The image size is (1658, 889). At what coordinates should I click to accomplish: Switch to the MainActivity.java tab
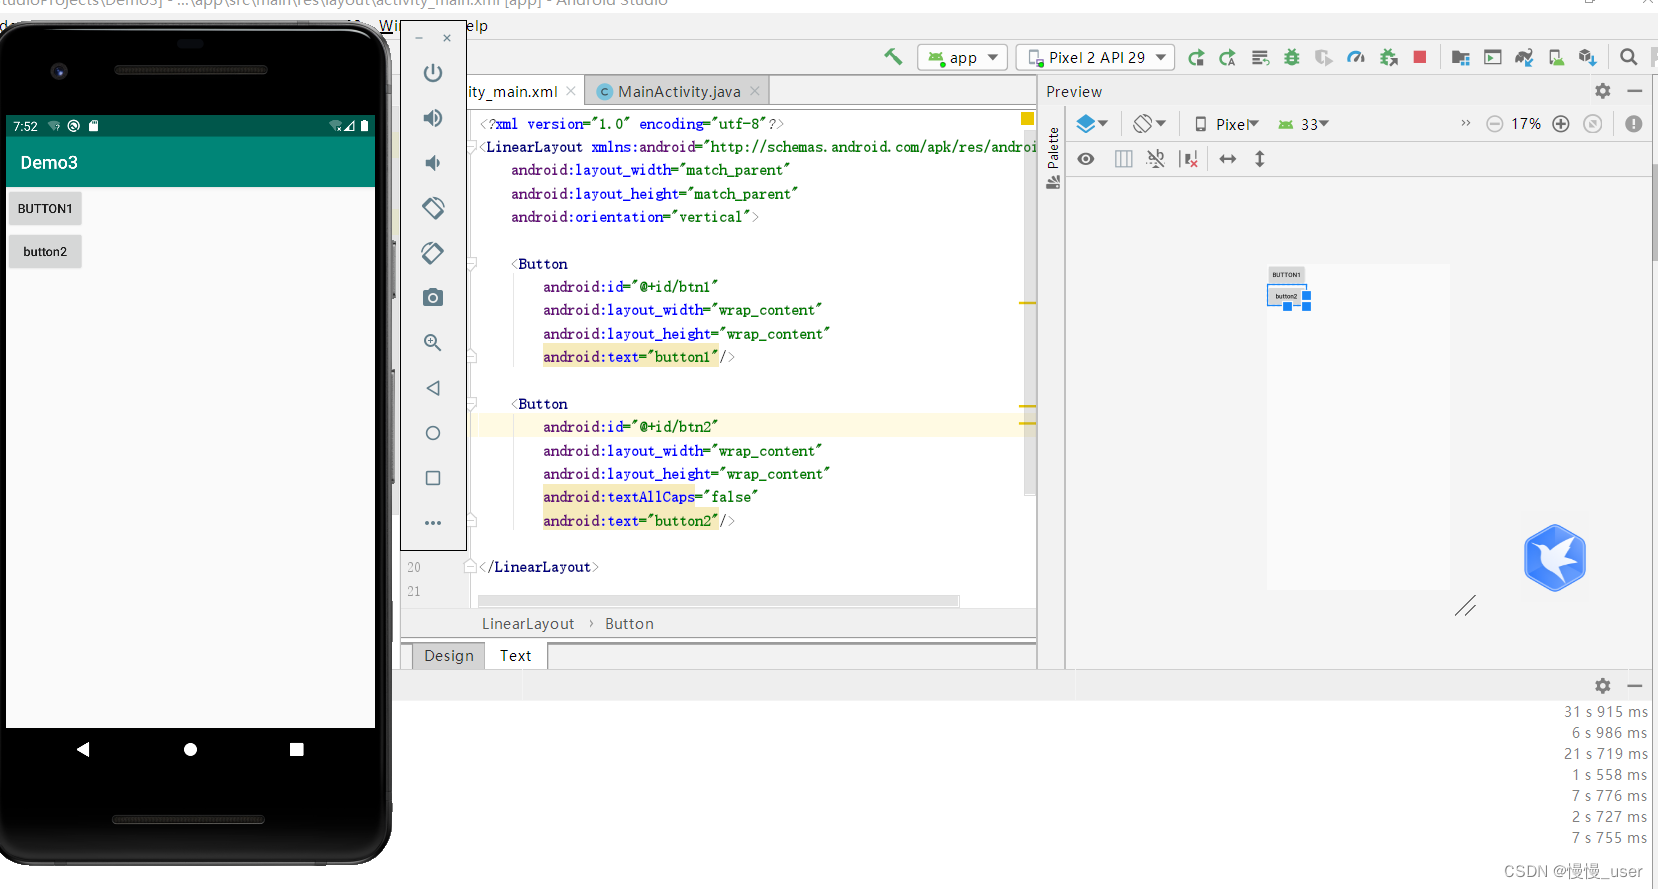678,91
